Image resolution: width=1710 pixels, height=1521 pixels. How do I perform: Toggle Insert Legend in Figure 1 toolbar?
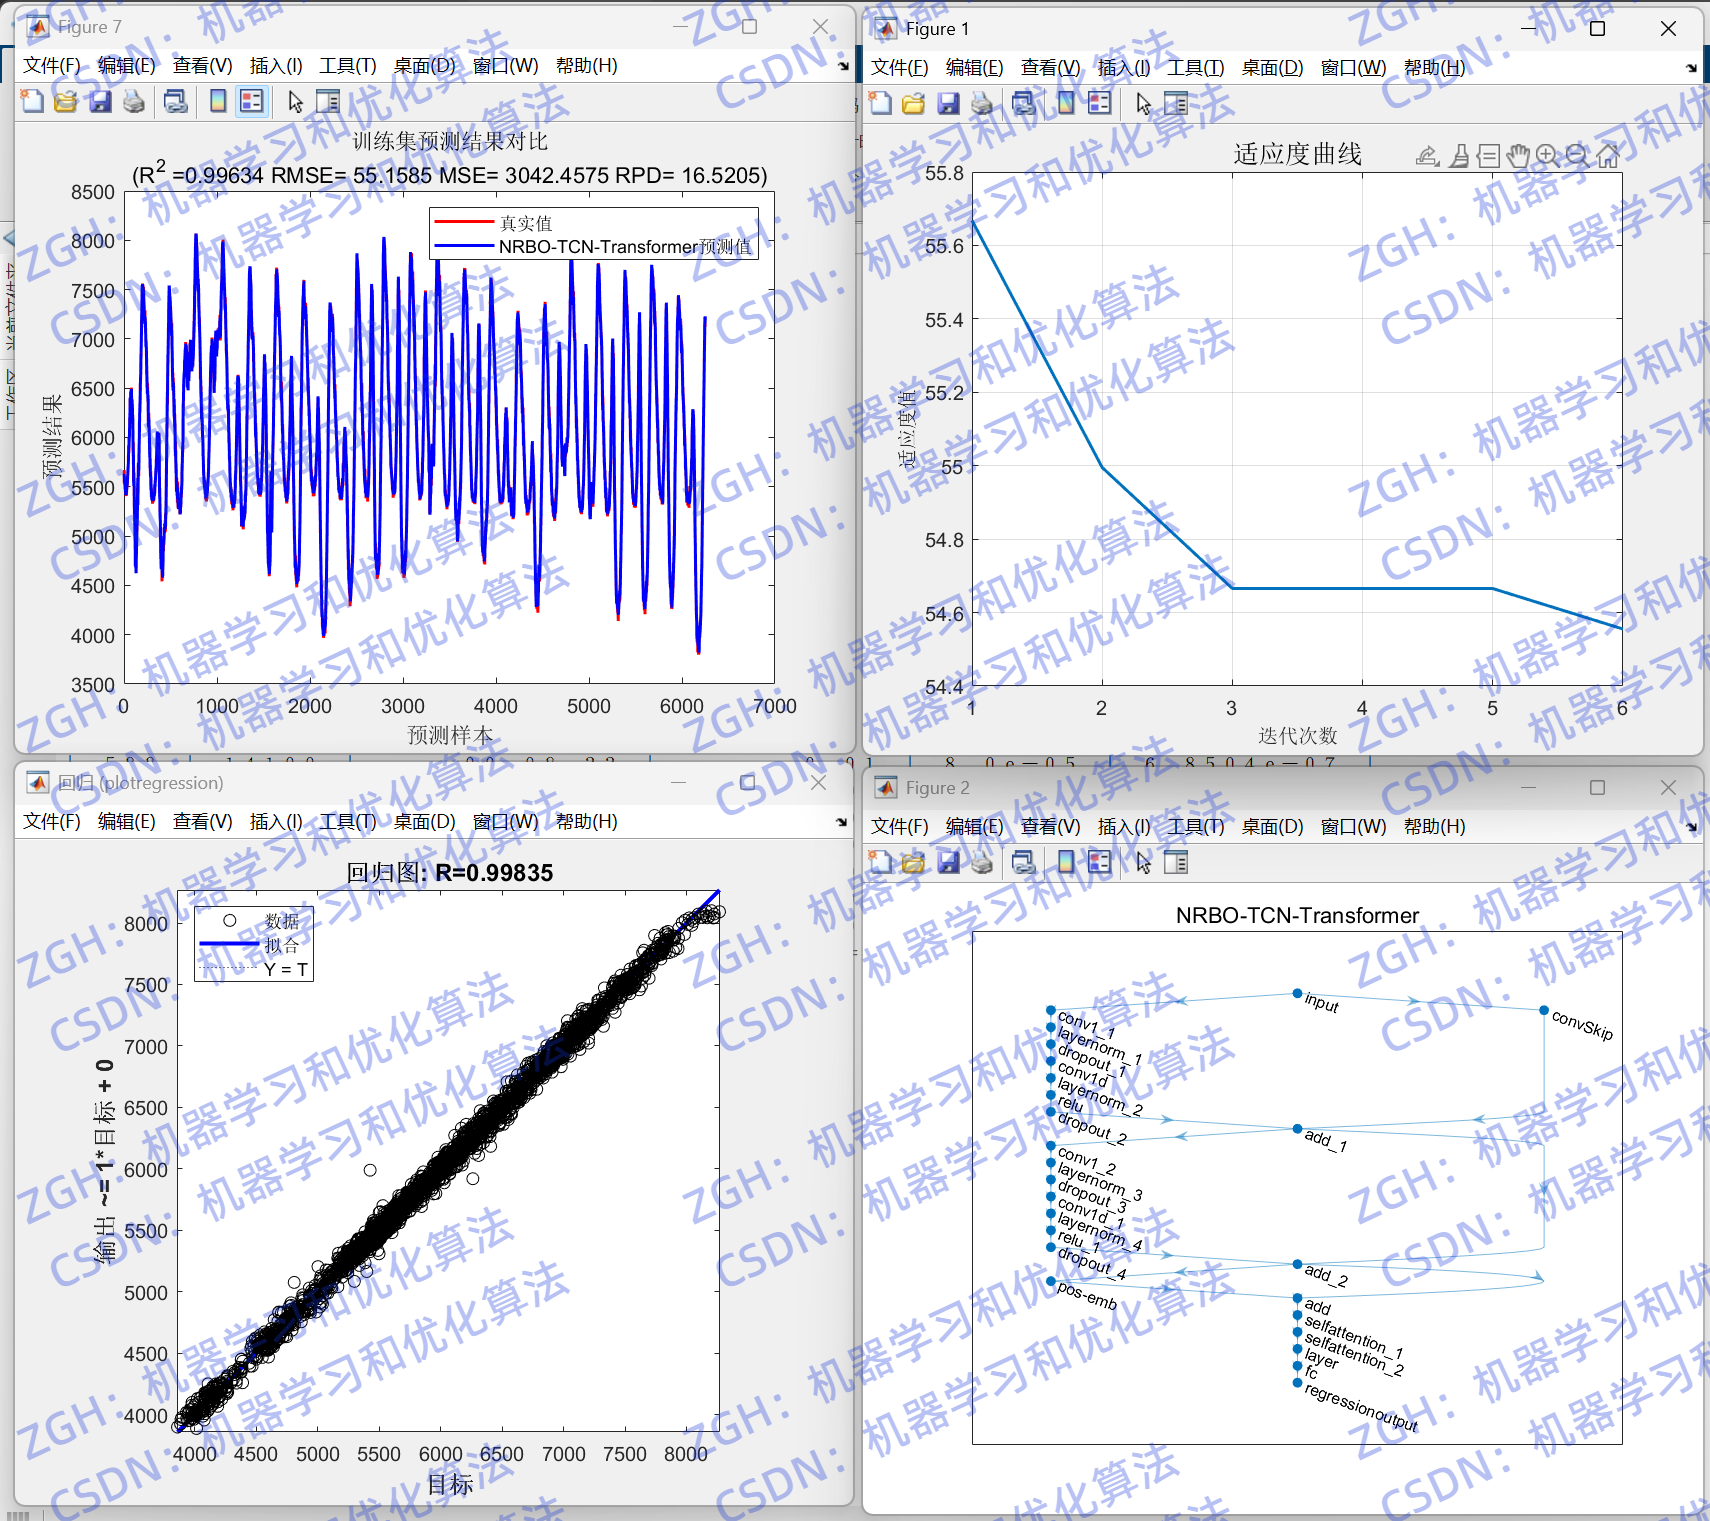coord(1100,103)
